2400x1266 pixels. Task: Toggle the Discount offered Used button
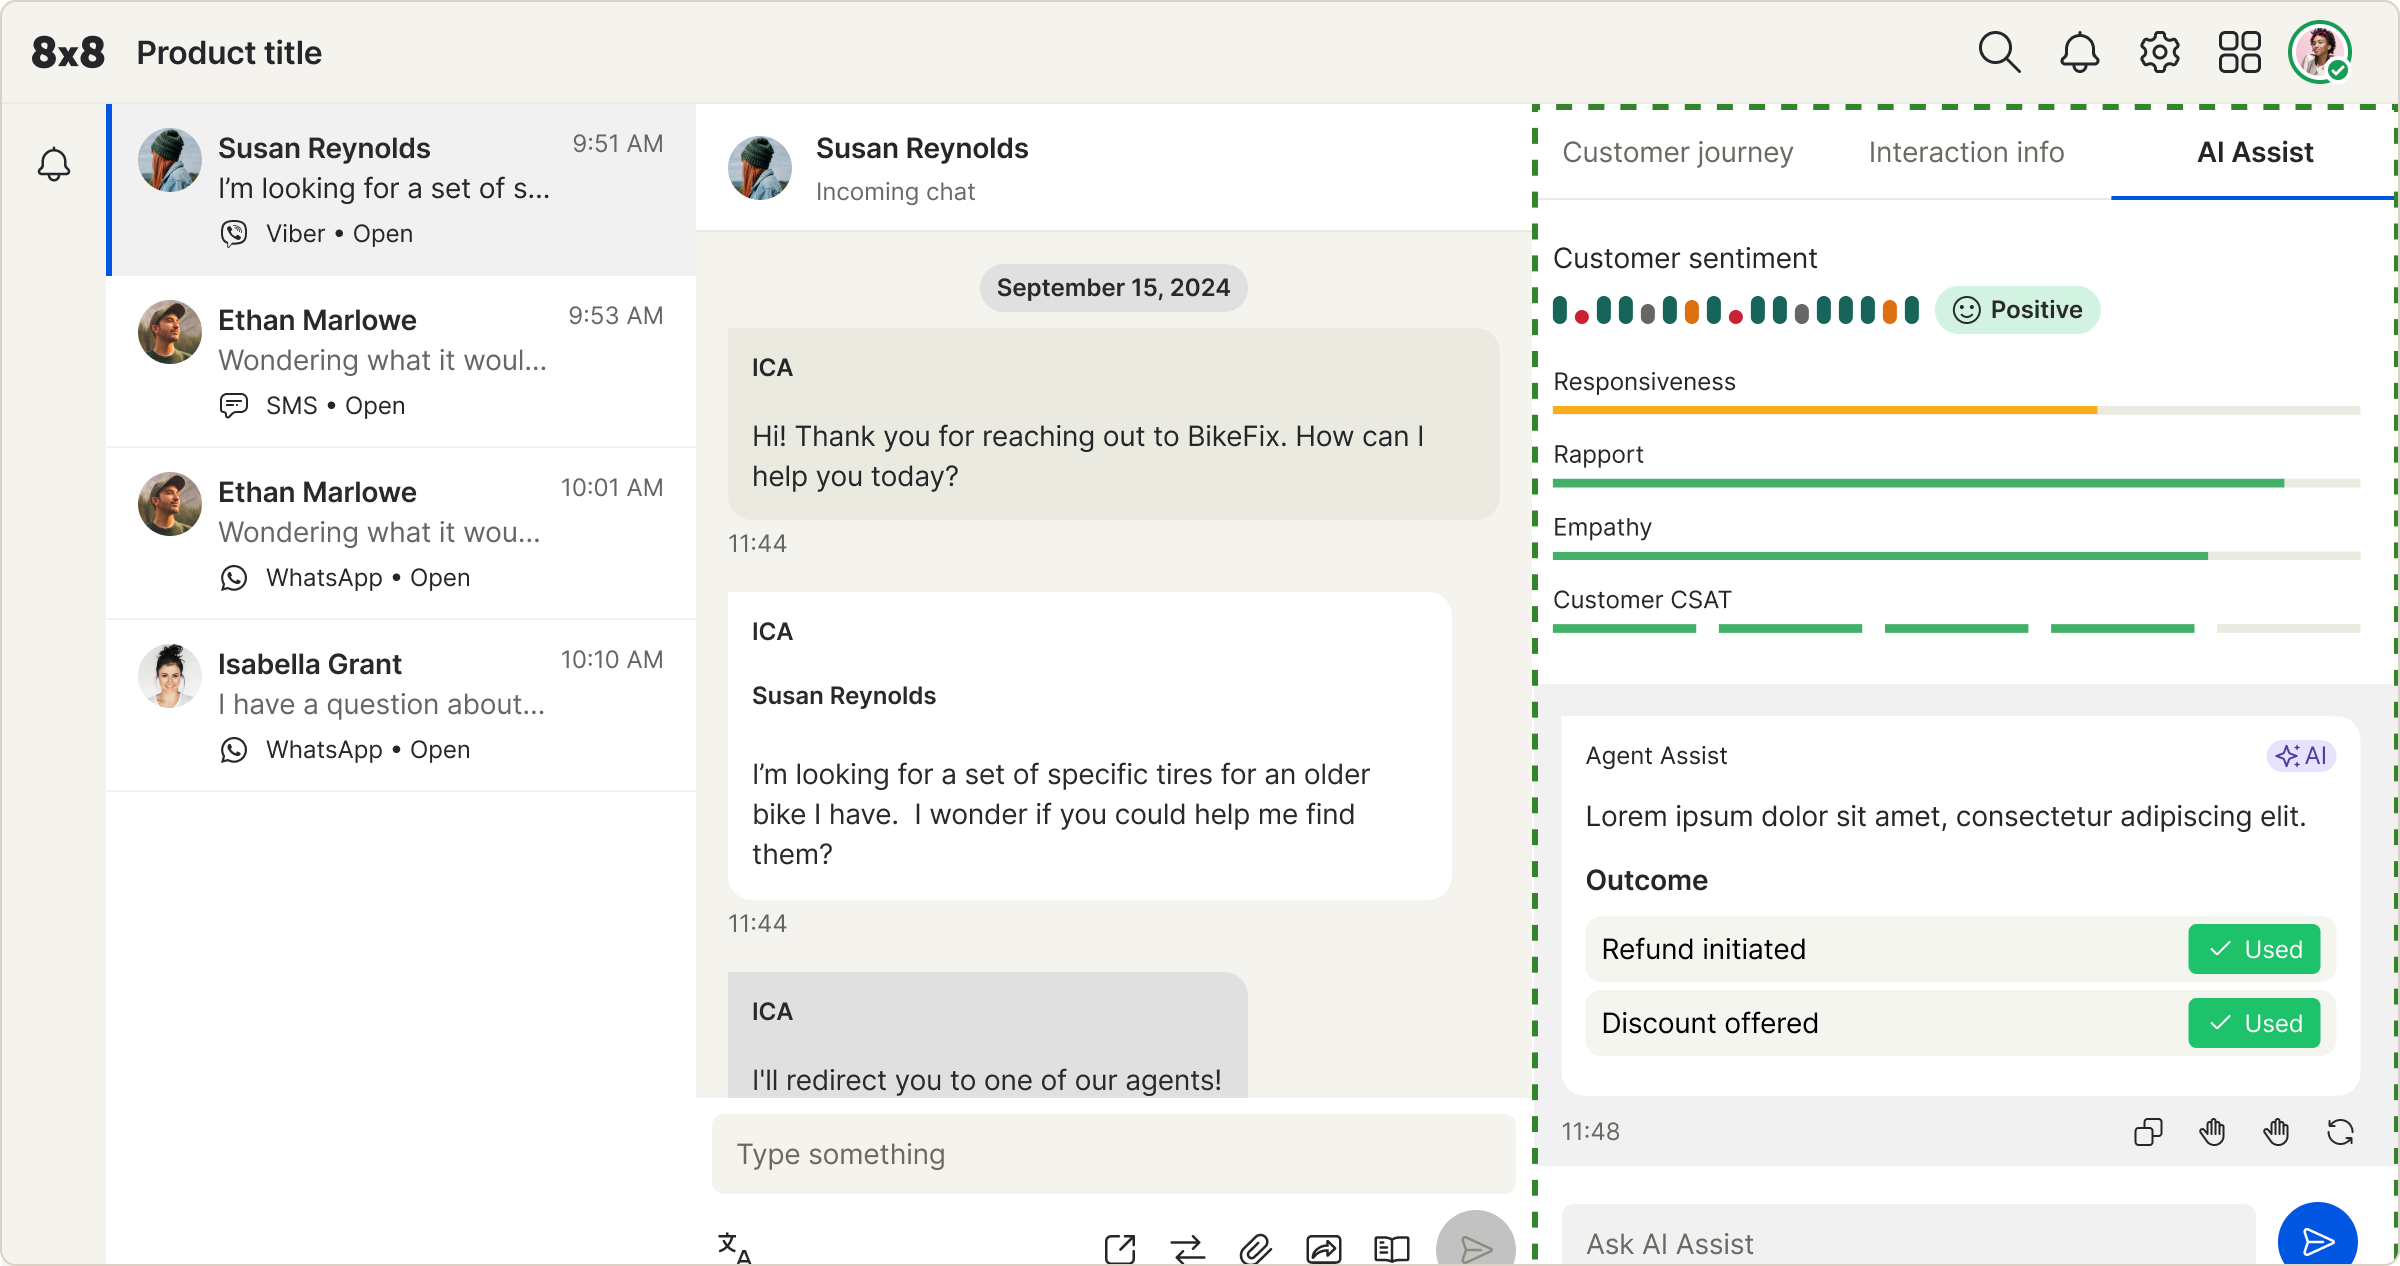click(2254, 1023)
